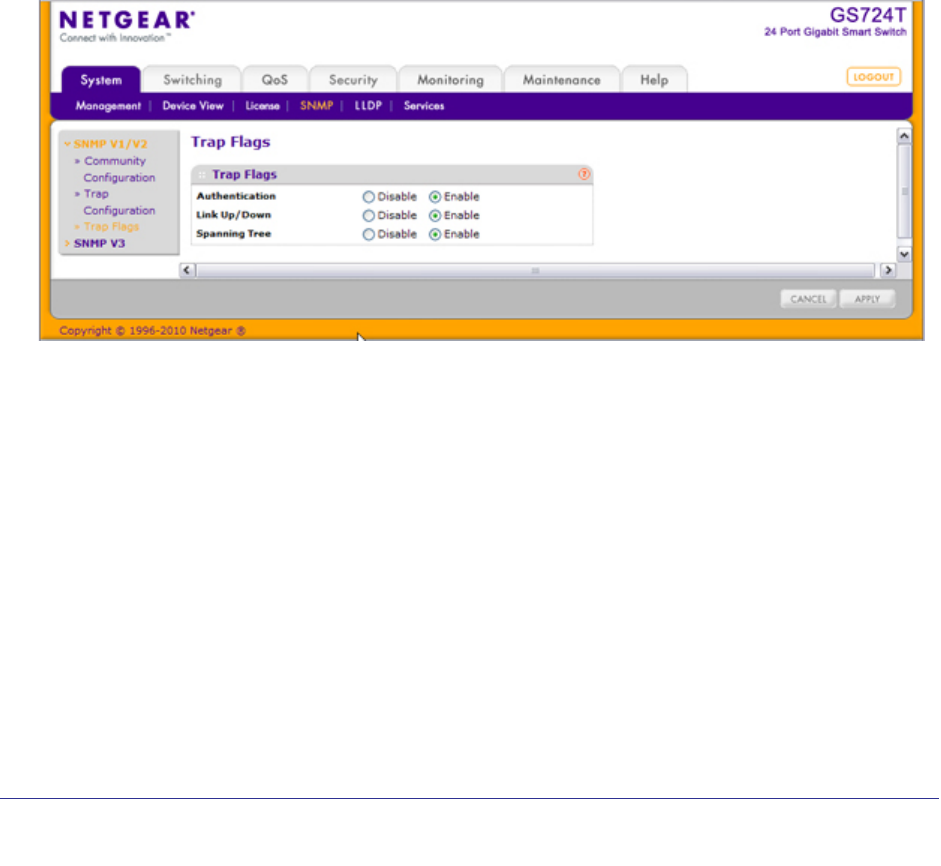Go to the Services submenu
Screen dimensions: 941x866
pos(424,106)
